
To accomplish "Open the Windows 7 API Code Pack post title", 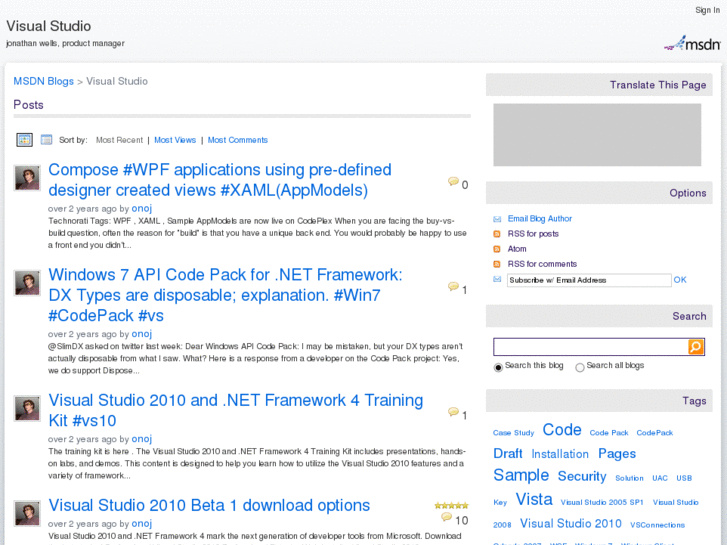I will (x=225, y=295).
